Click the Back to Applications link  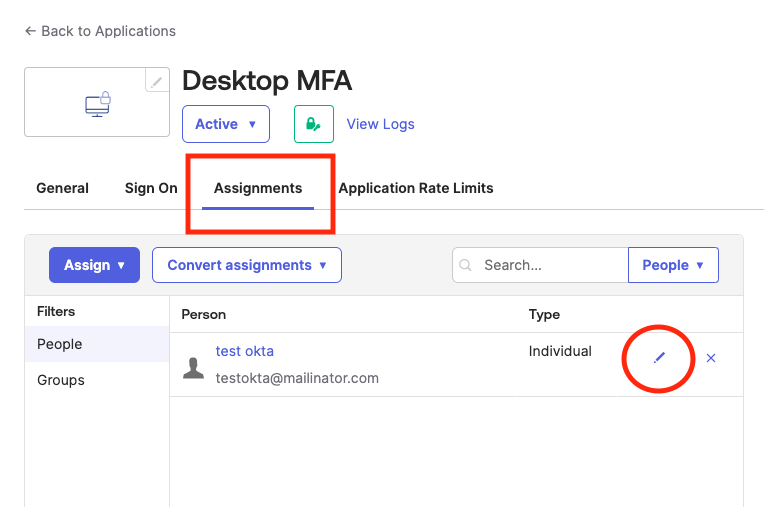point(100,31)
